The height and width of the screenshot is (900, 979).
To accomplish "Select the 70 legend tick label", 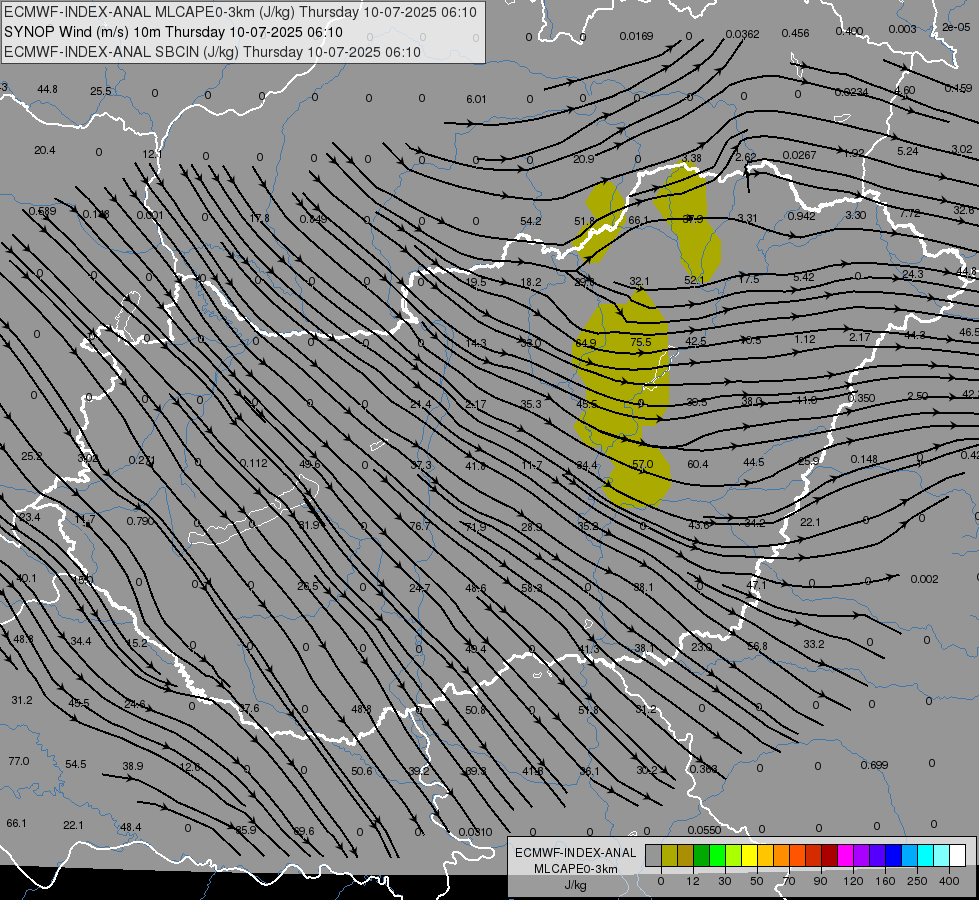I will (789, 881).
